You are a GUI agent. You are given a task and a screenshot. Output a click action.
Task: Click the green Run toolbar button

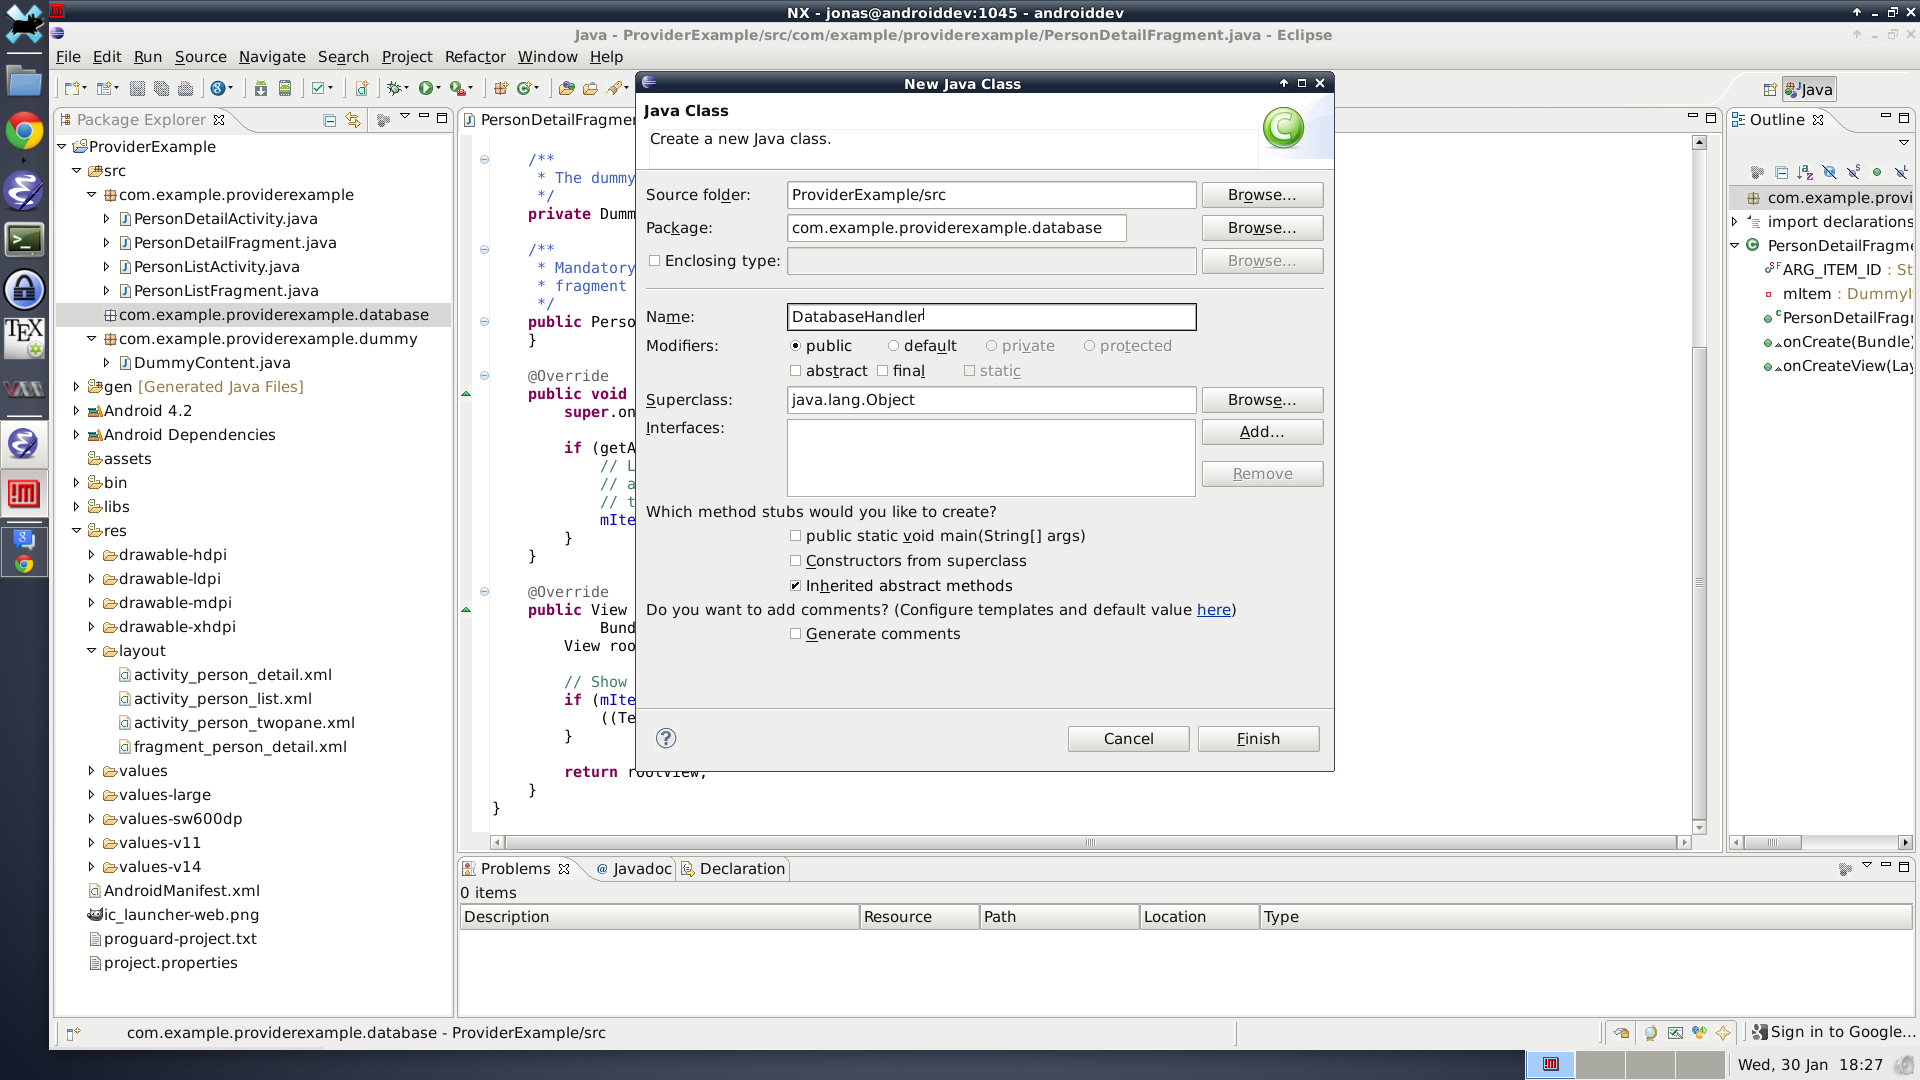(426, 89)
